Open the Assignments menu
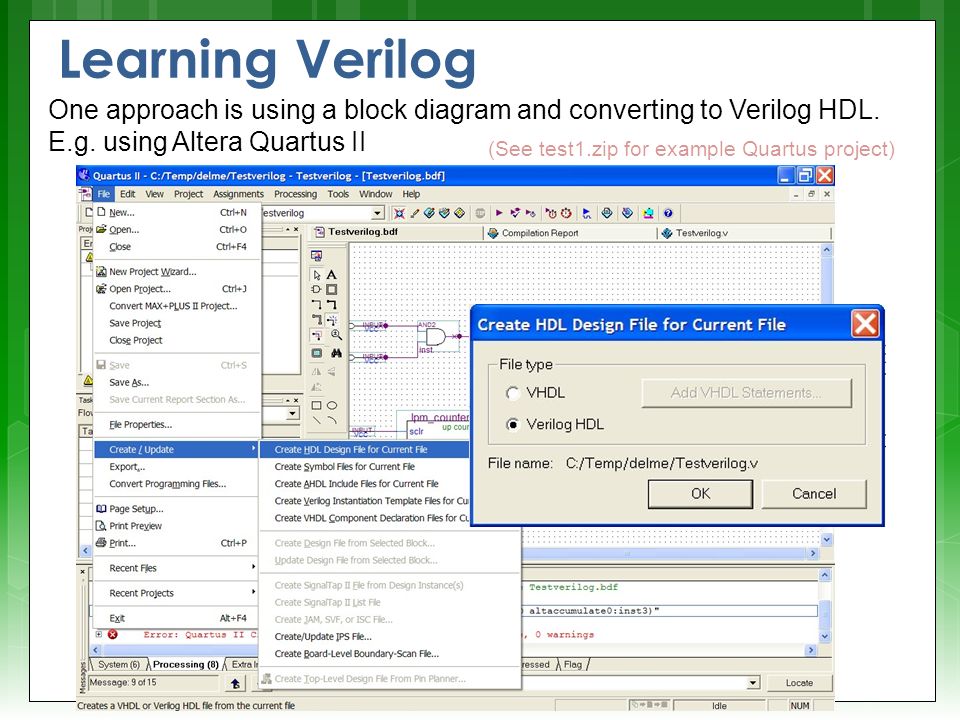Screen dimensions: 960x720 (x=238, y=194)
